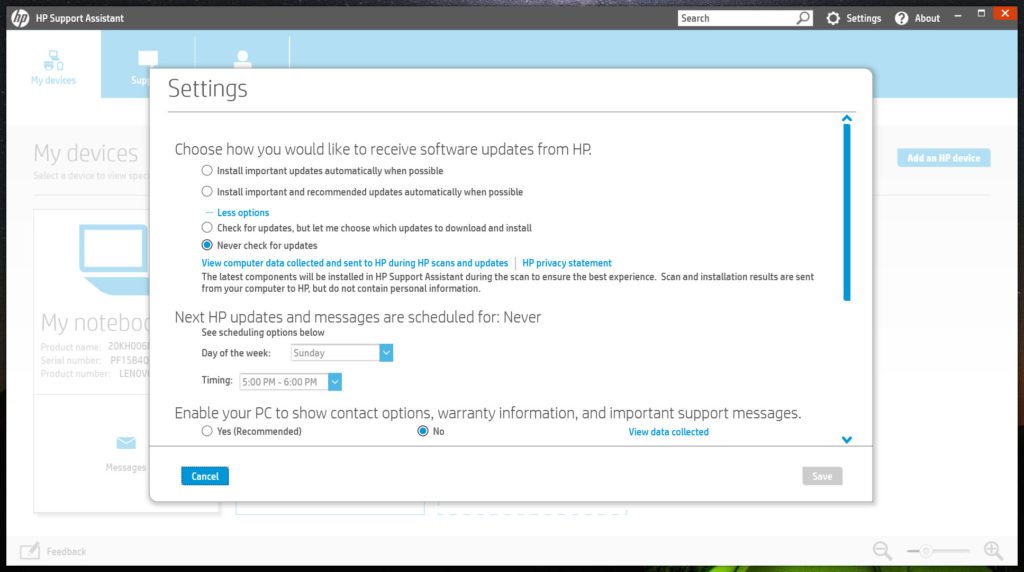1024x572 pixels.
Task: Click the scroll down arrow in Settings
Action: (847, 440)
